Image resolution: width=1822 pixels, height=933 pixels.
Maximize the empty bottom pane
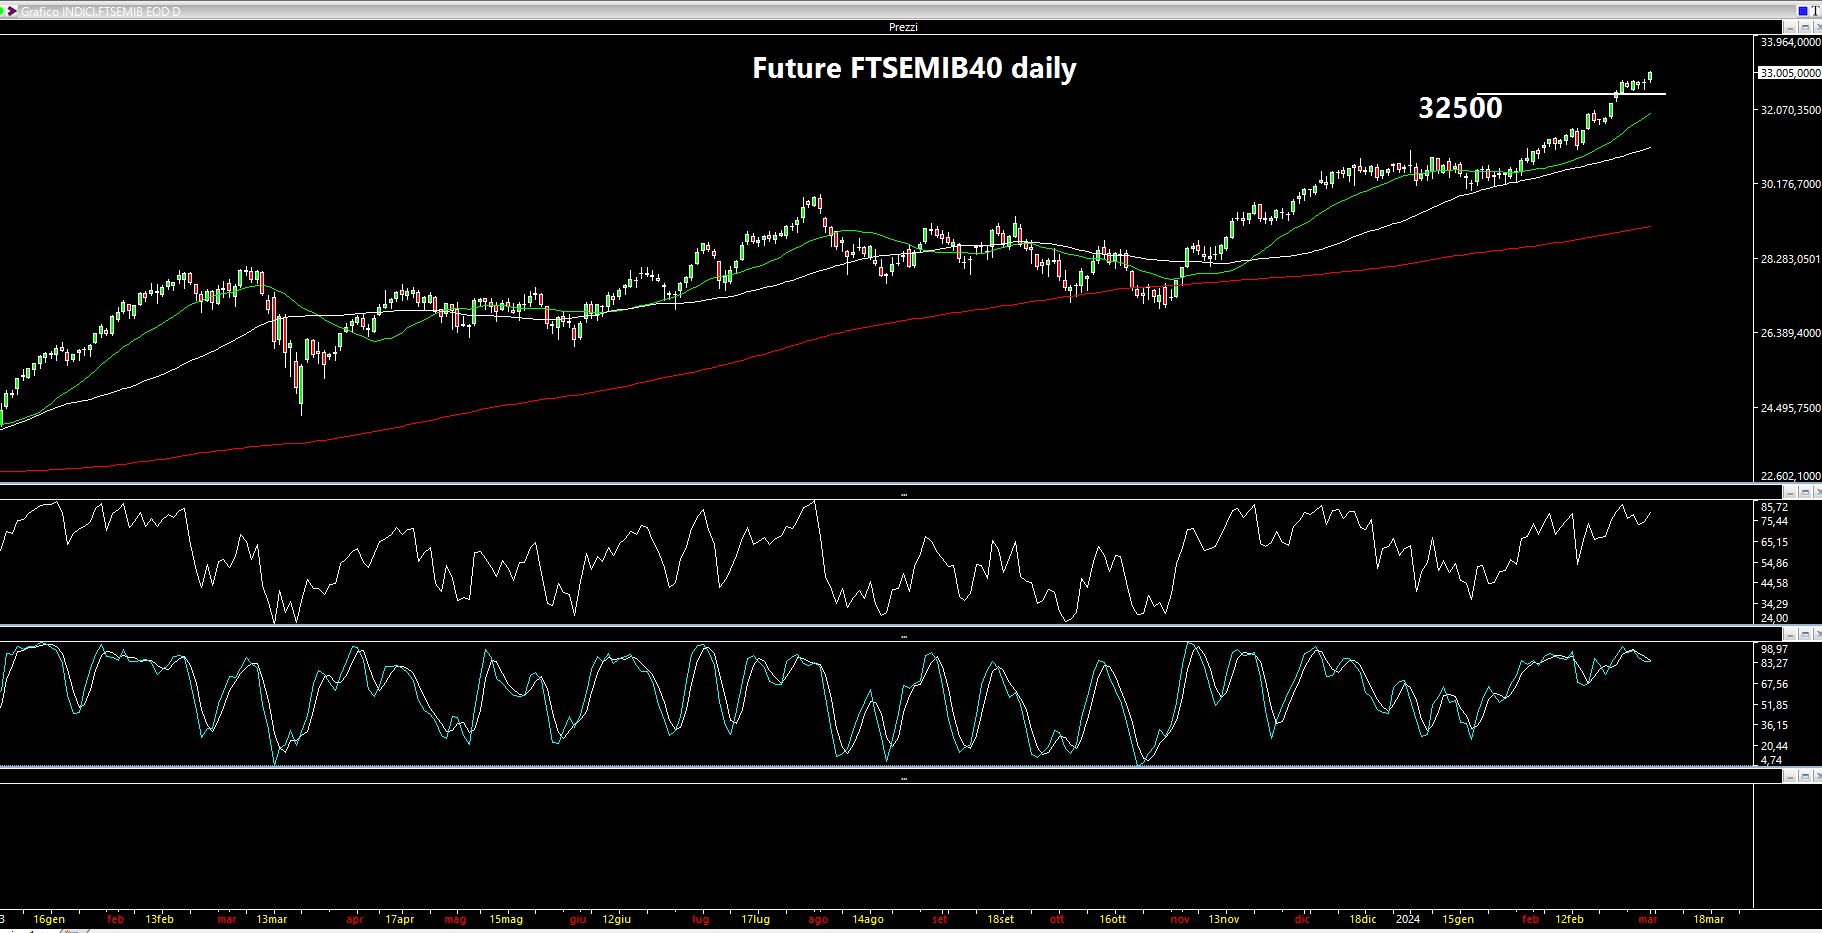pyautogui.click(x=1806, y=775)
